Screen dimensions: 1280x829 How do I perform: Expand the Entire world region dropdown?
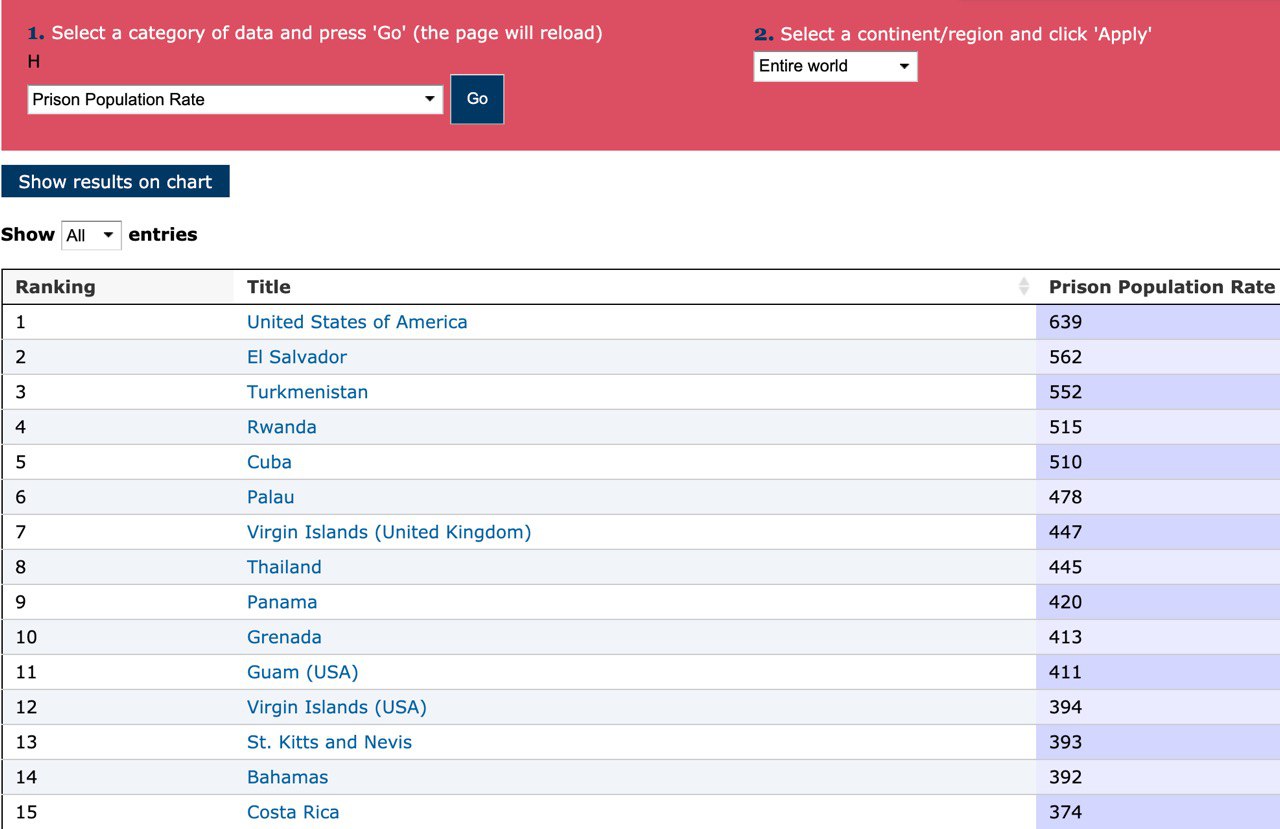(x=834, y=66)
